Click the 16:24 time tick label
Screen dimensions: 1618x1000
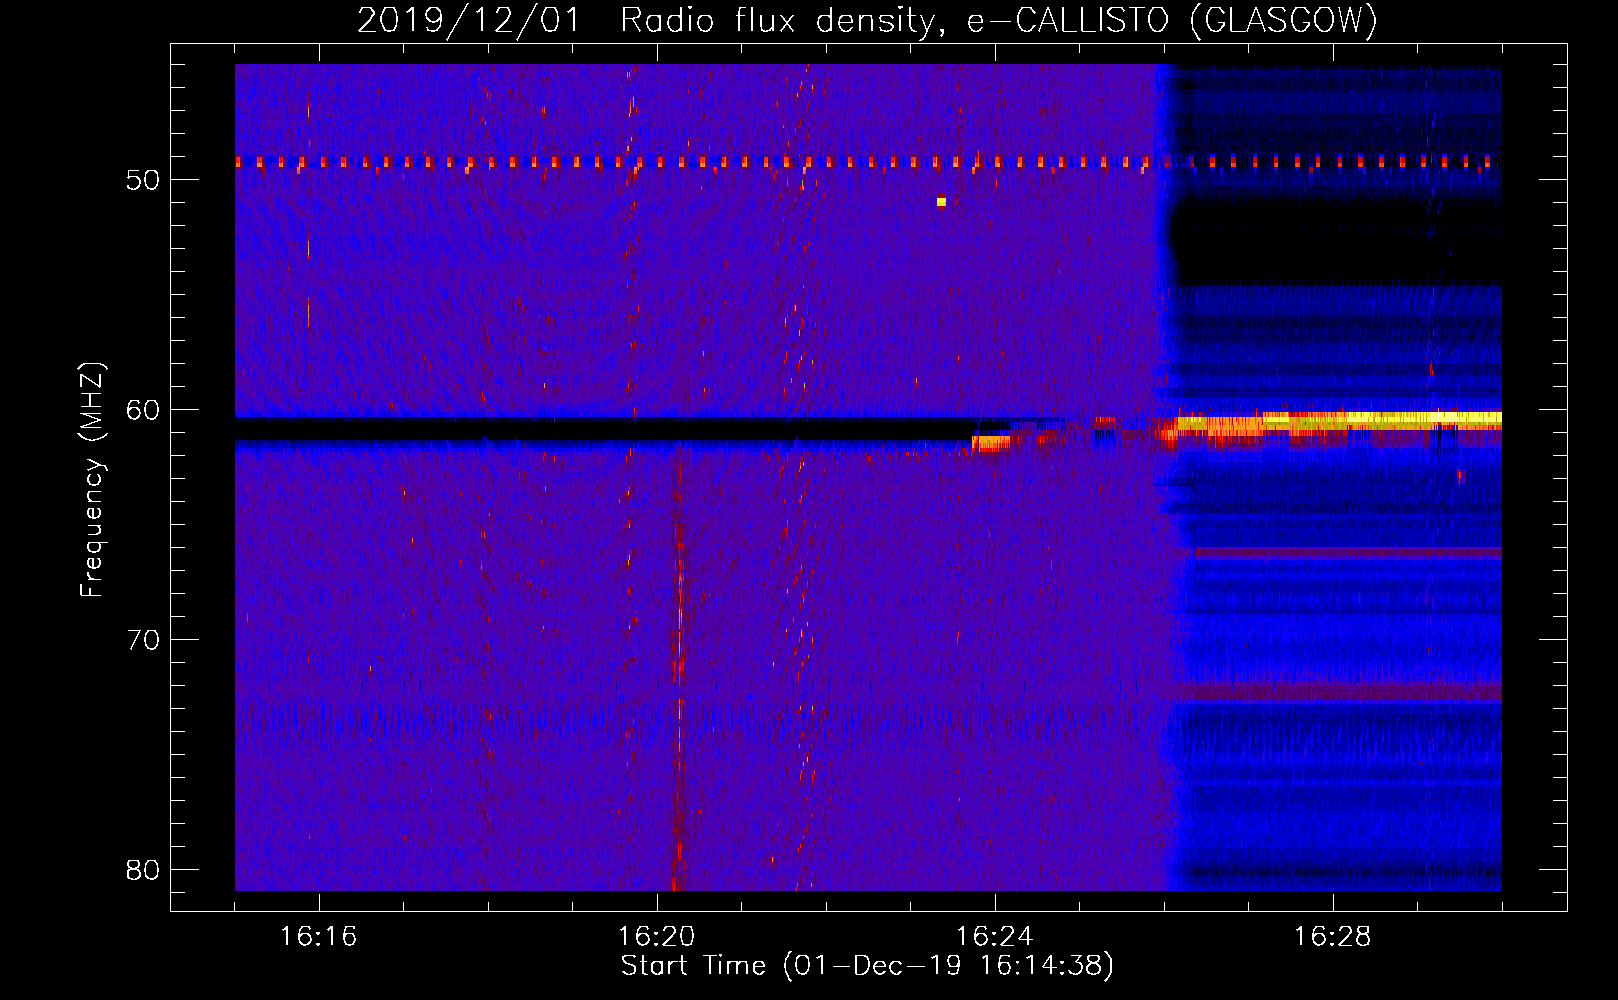[995, 937]
